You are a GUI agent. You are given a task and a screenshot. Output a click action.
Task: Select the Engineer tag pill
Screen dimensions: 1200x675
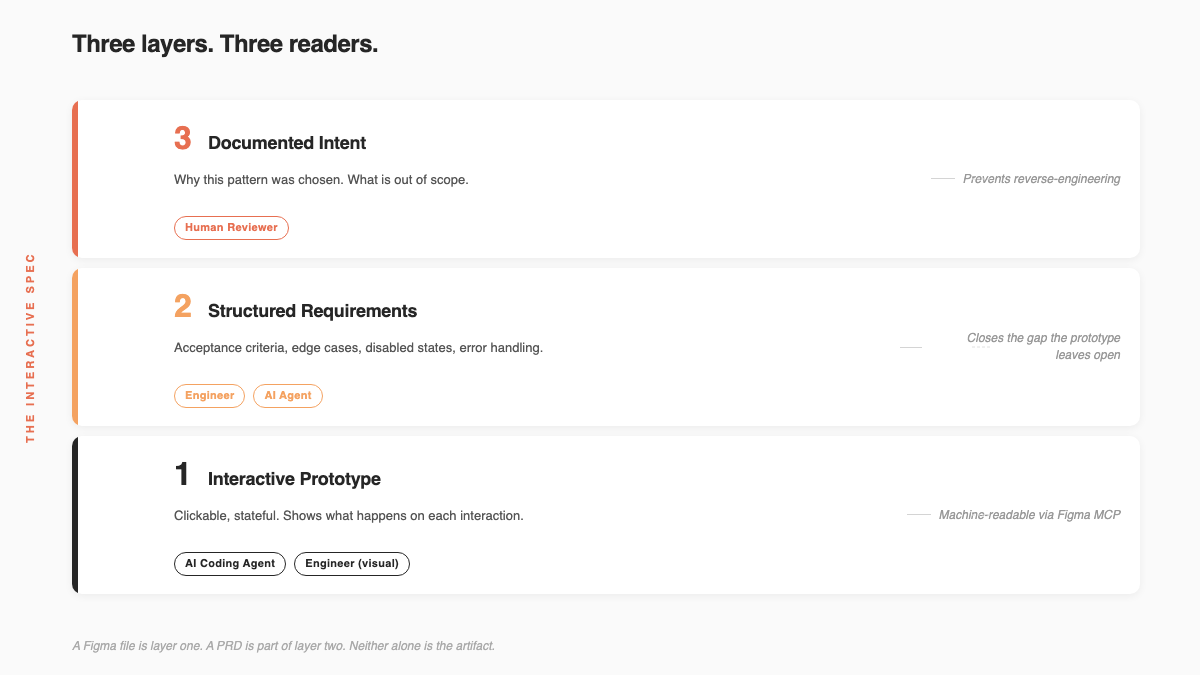tap(209, 395)
